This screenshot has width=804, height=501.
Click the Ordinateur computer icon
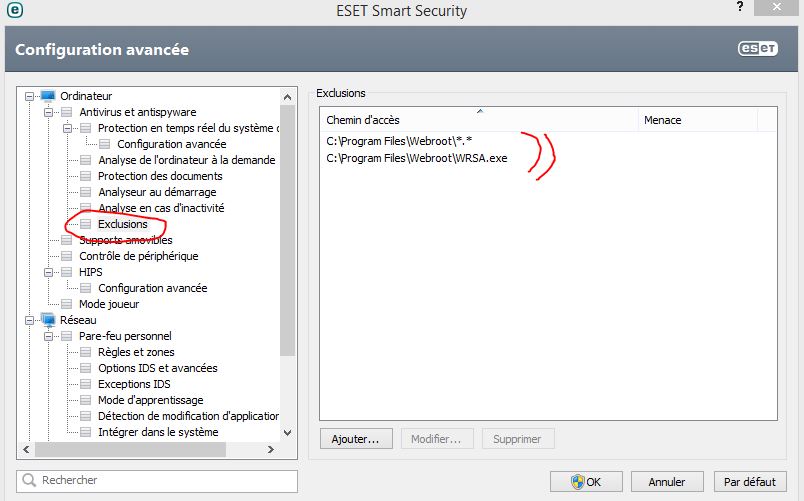click(x=48, y=96)
